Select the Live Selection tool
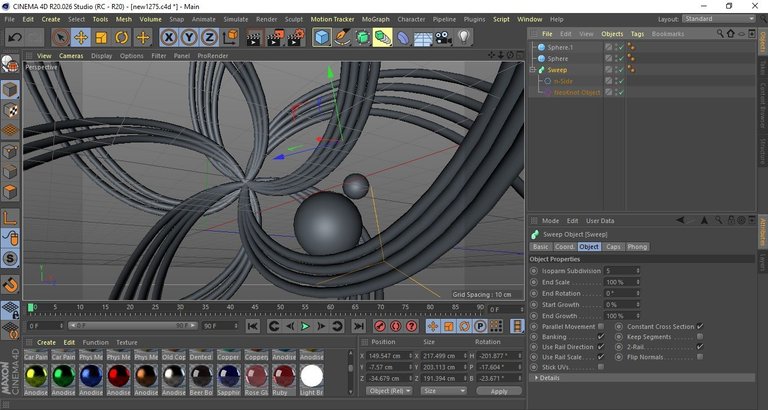Image resolution: width=768 pixels, height=410 pixels. [61, 37]
